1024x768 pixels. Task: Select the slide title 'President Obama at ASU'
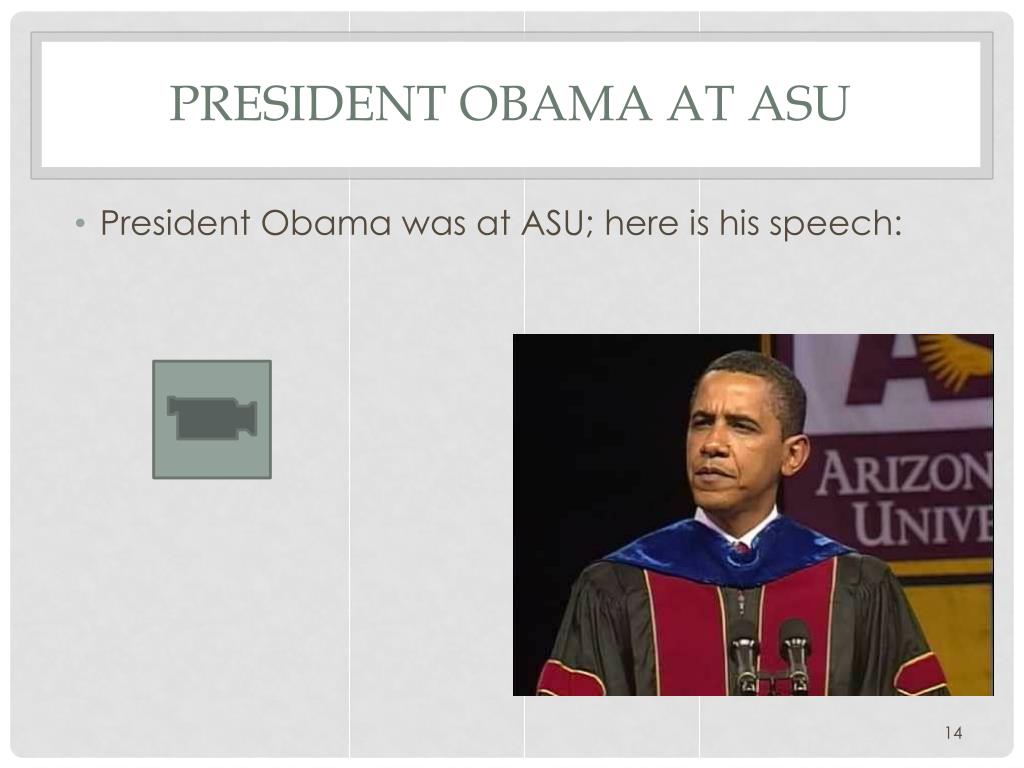[x=509, y=103]
